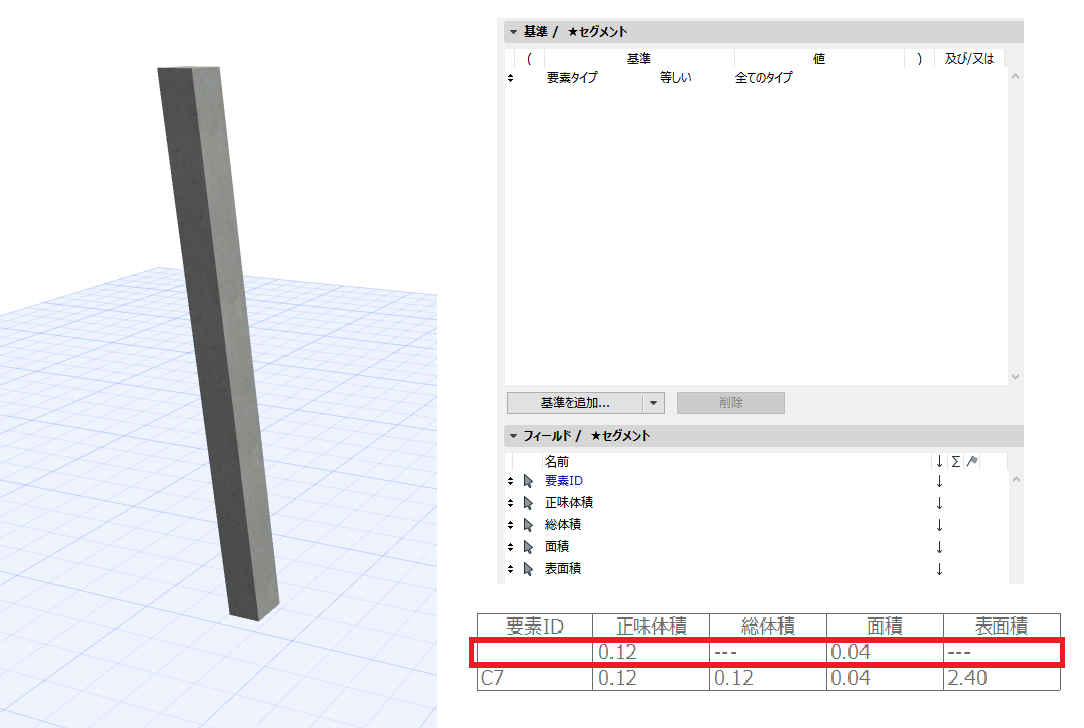Screen dimensions: 1084x728
Task: Click the arrow icon beside 表面積 field
Action: (528, 570)
